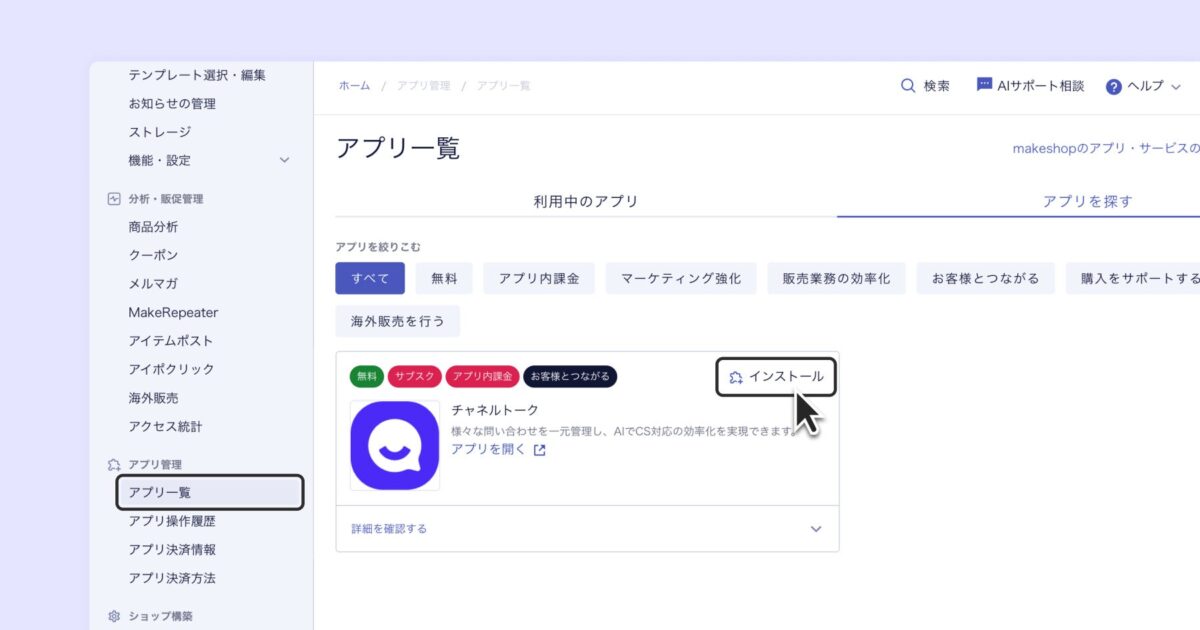Expand the 機能・設定 sidebar section
The height and width of the screenshot is (630, 1200).
284,159
